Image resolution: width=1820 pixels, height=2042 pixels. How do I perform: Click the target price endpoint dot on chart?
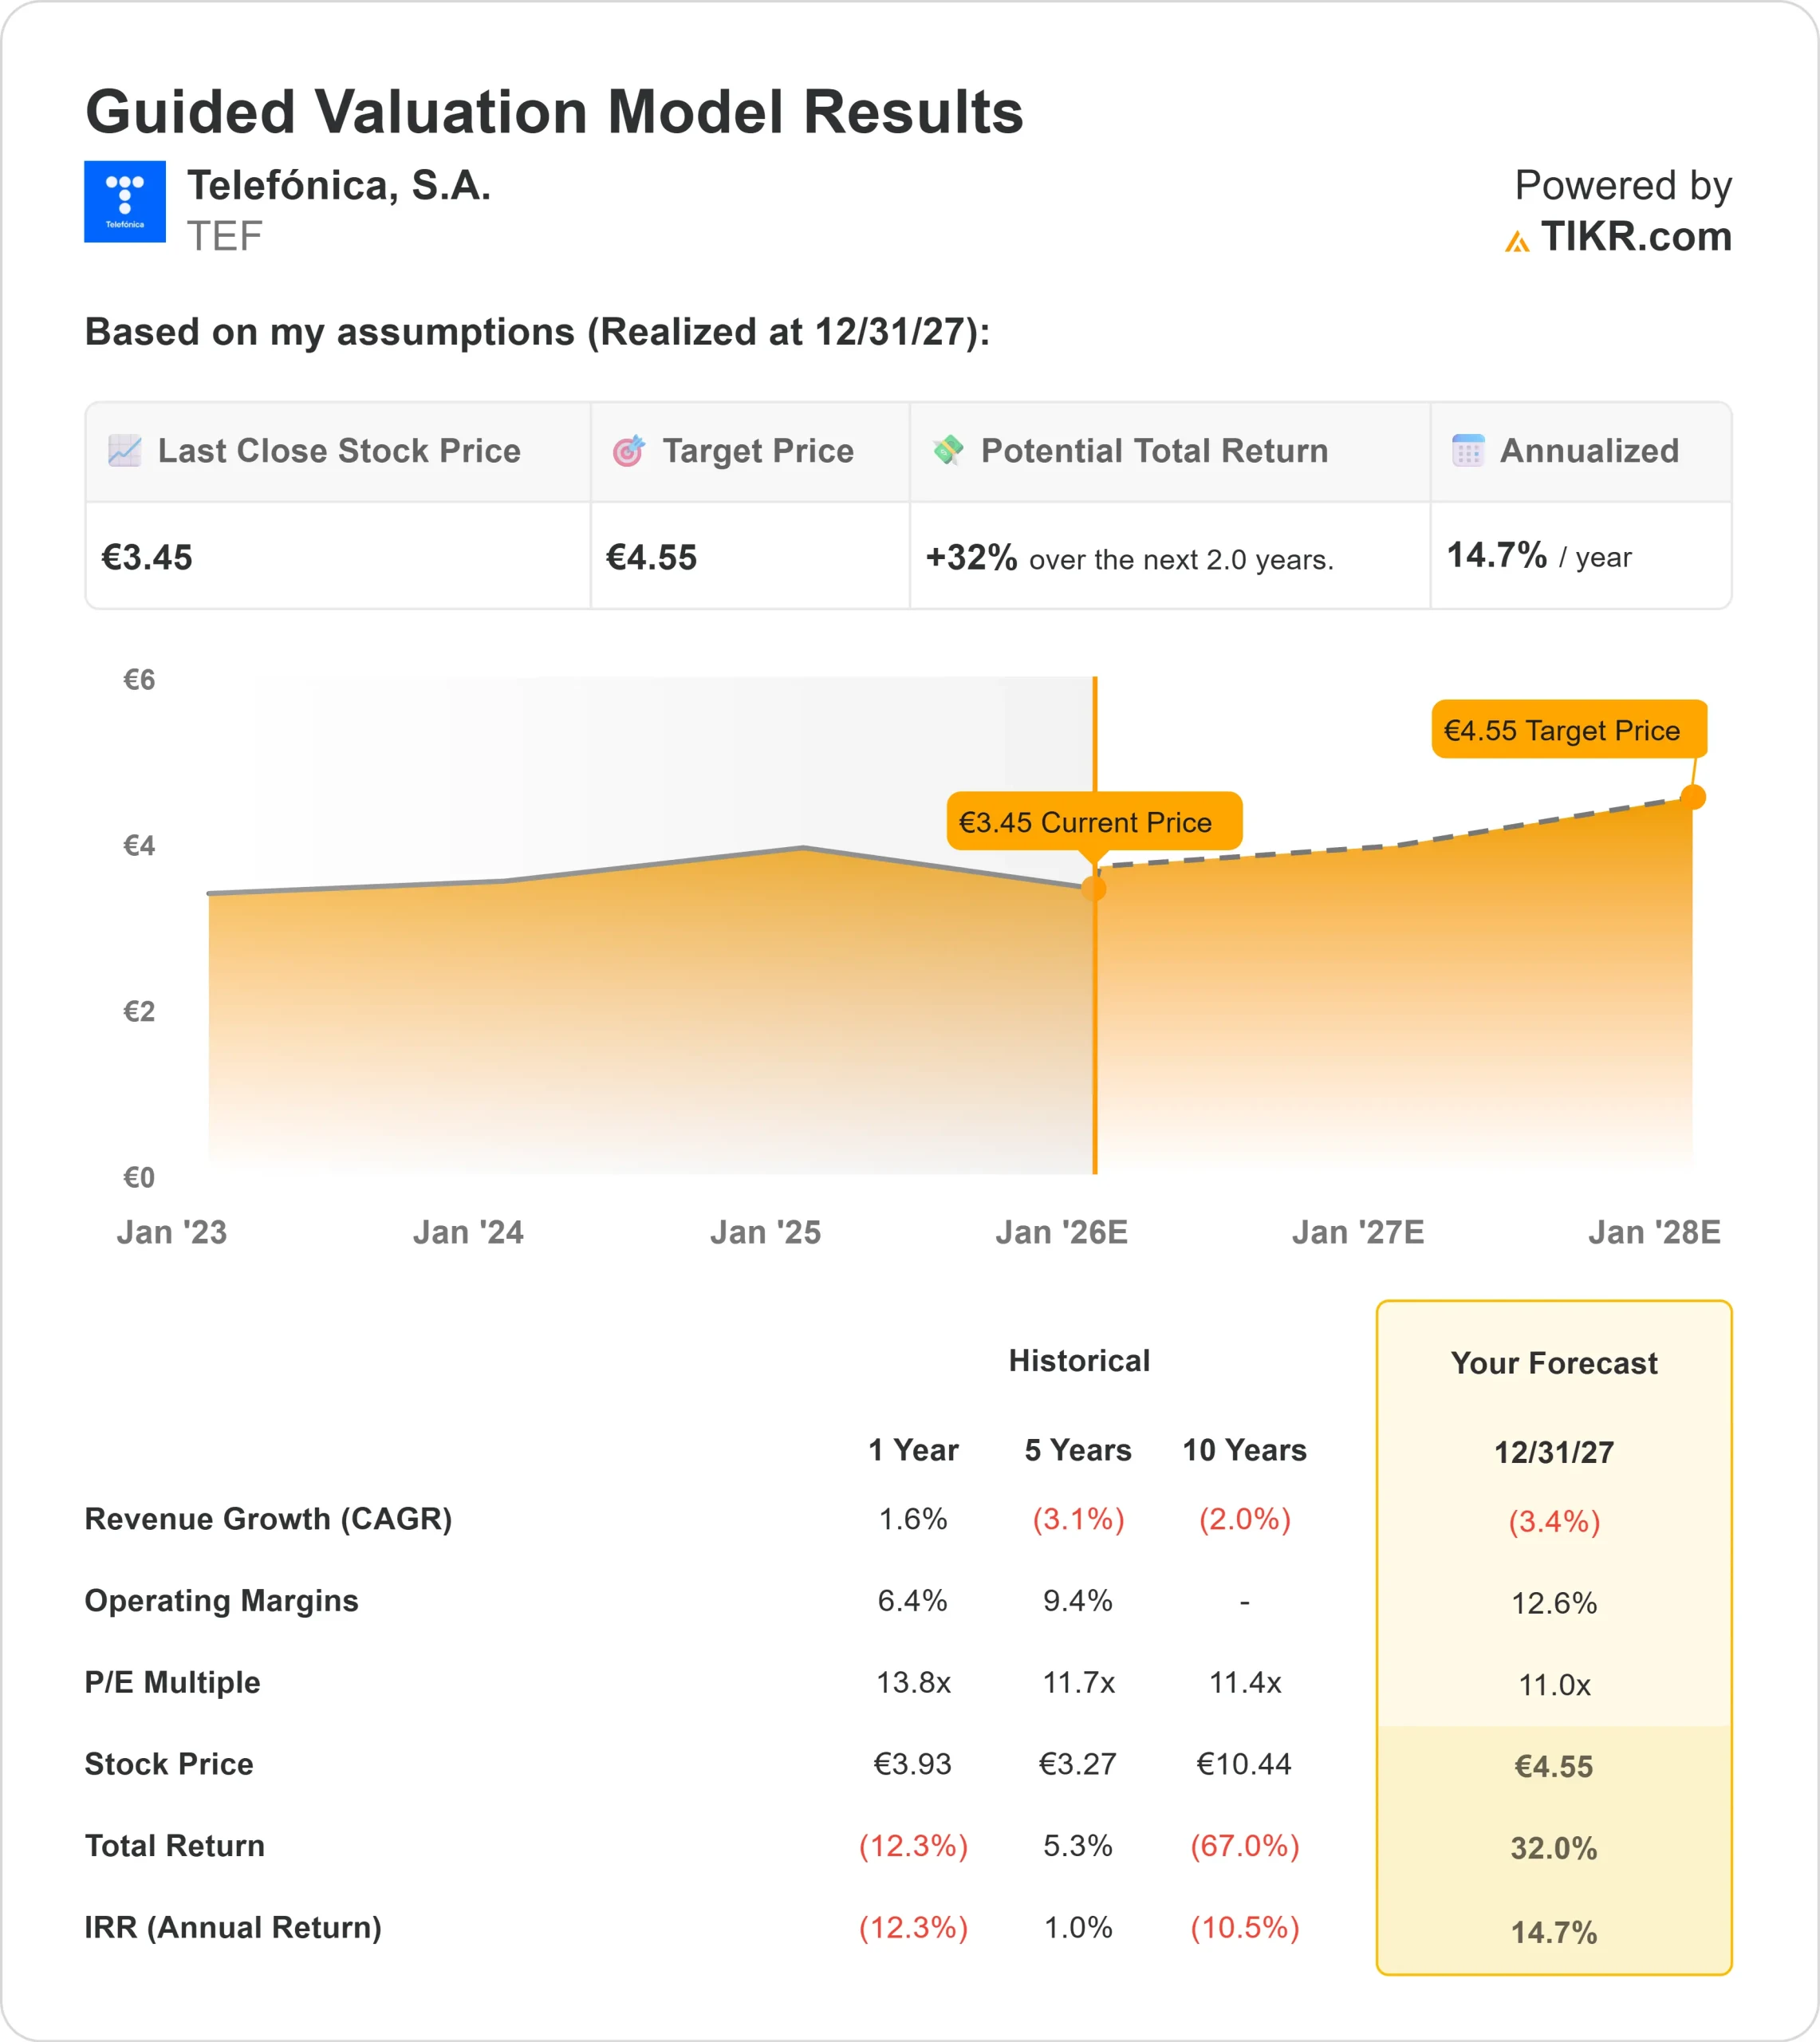(x=1692, y=797)
